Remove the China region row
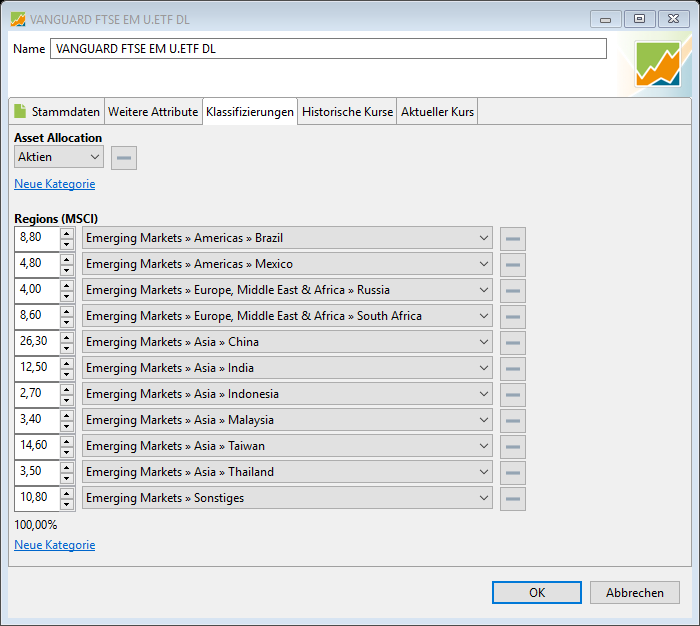The image size is (700, 626). tap(512, 342)
